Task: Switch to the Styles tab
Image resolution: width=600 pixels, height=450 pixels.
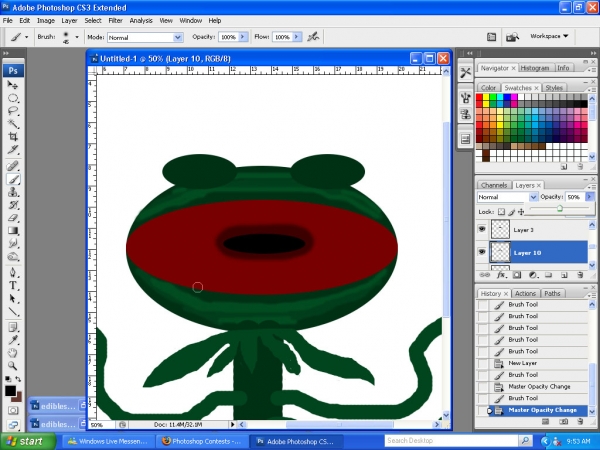Action: tap(554, 88)
